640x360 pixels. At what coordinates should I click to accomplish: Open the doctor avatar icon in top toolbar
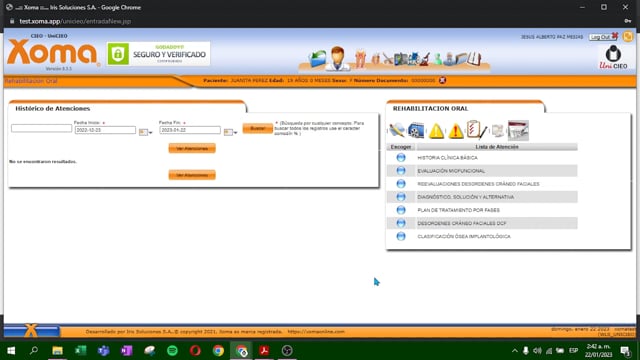coord(338,58)
